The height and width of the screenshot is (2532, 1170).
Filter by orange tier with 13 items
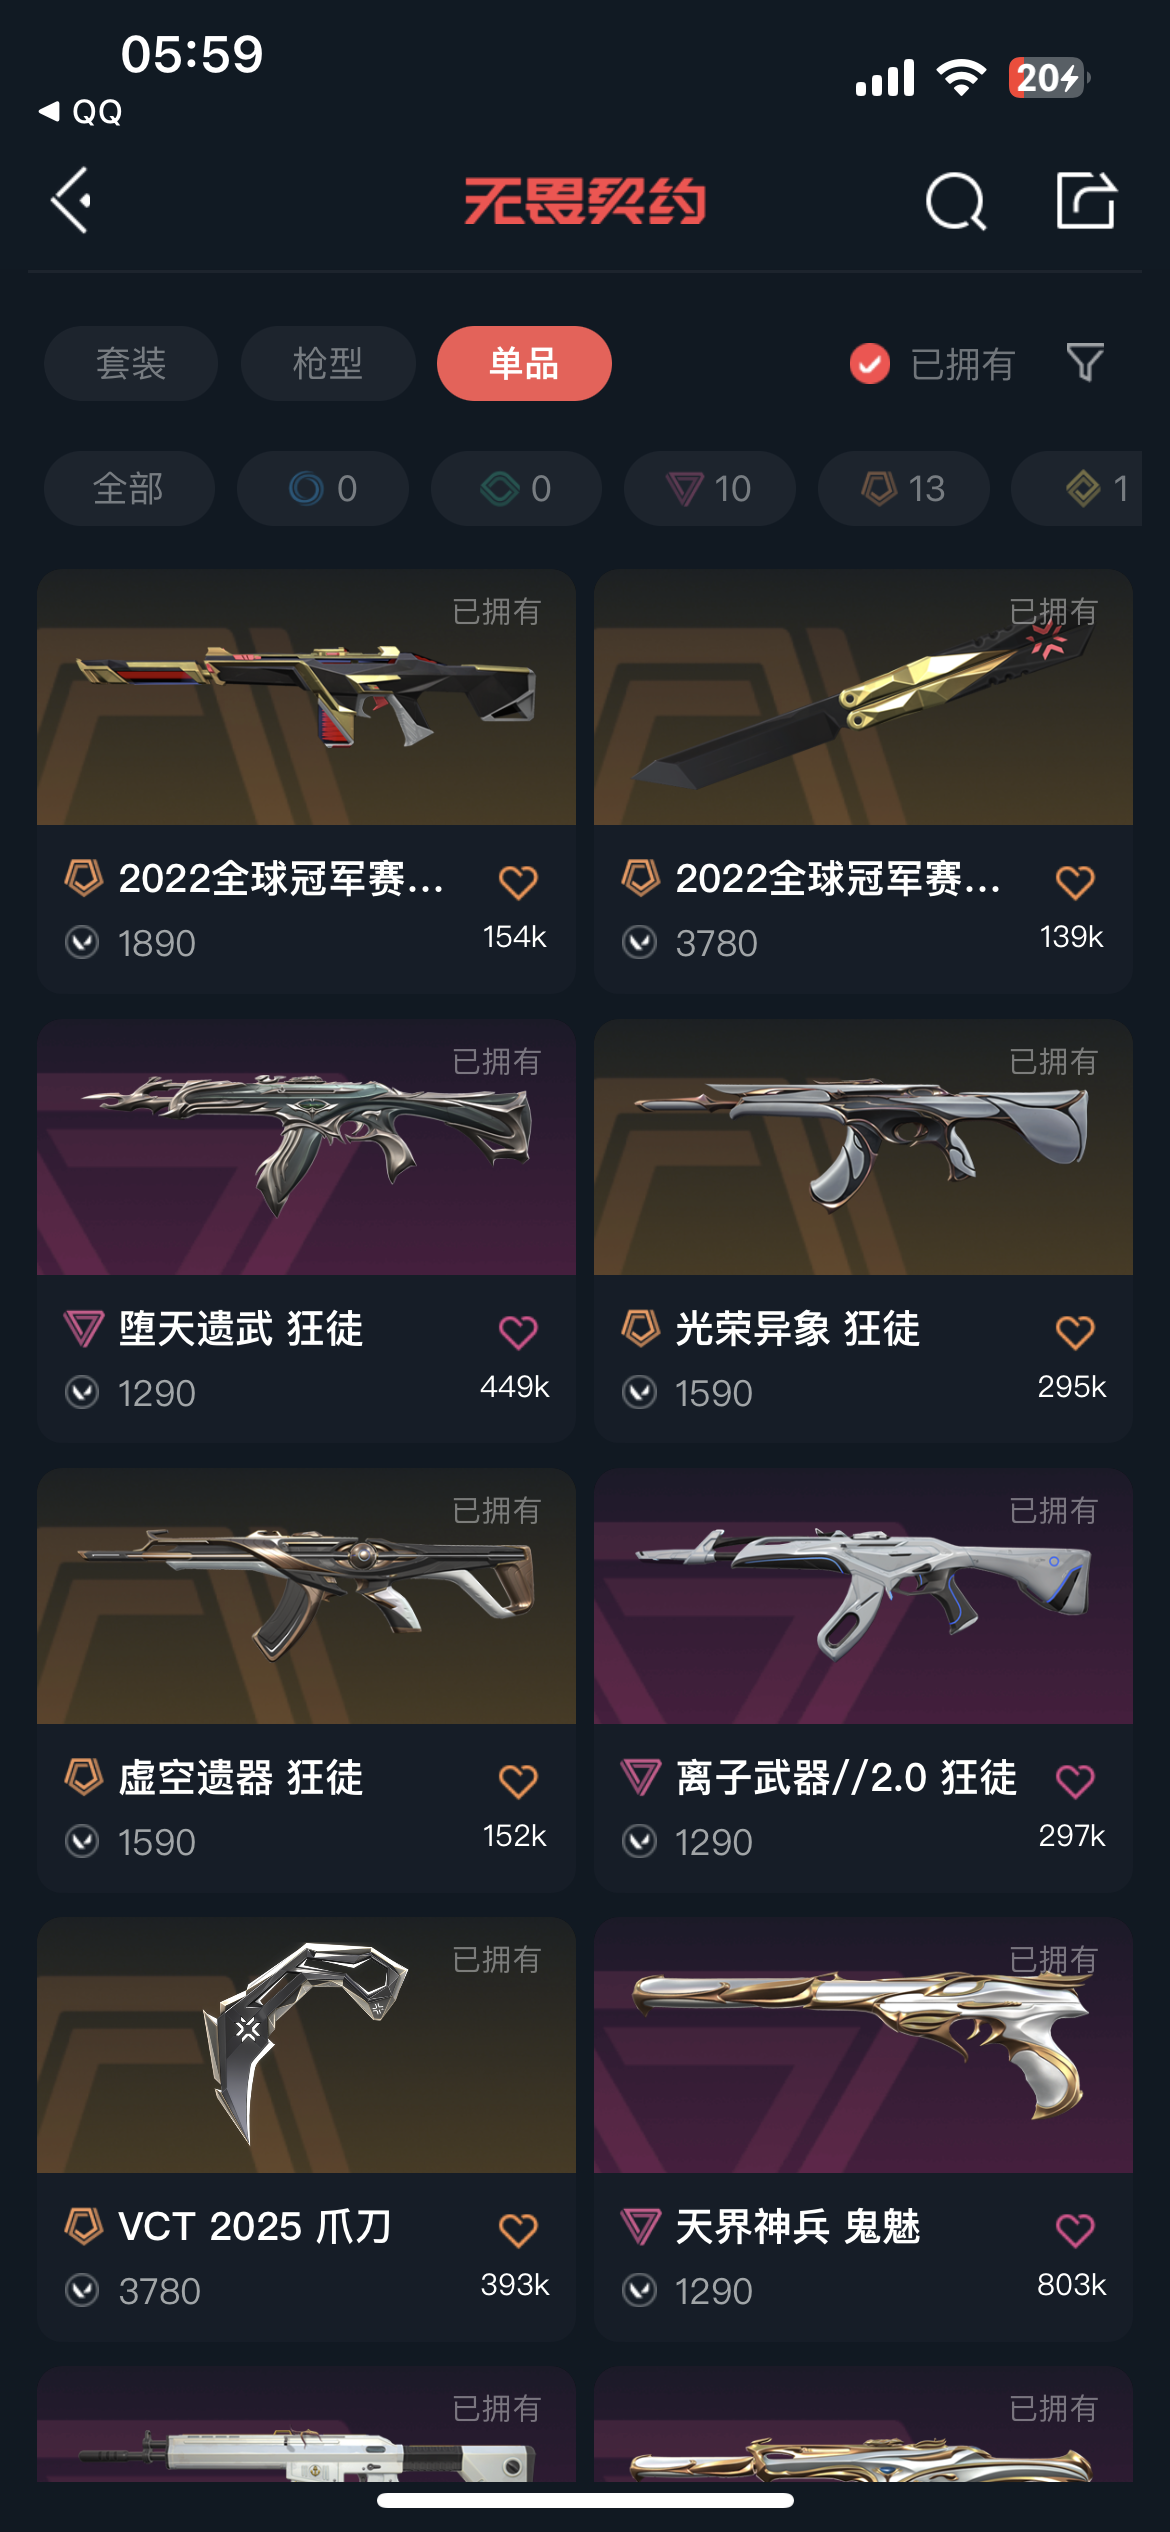904,488
